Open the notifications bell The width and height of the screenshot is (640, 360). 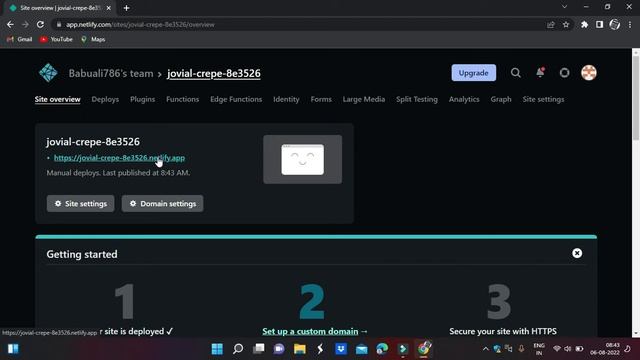(540, 73)
